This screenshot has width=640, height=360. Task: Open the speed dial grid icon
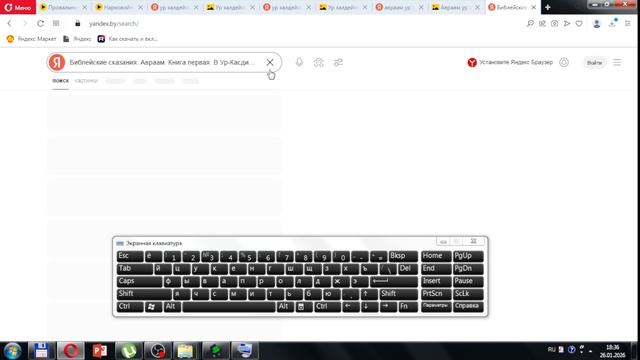(x=56, y=24)
